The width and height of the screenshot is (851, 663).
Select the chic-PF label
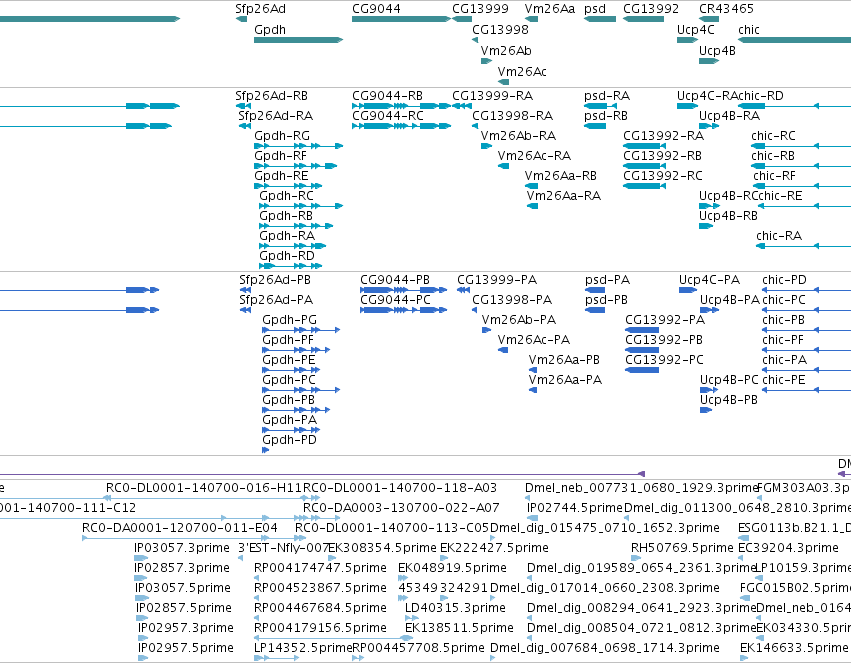pos(784,340)
